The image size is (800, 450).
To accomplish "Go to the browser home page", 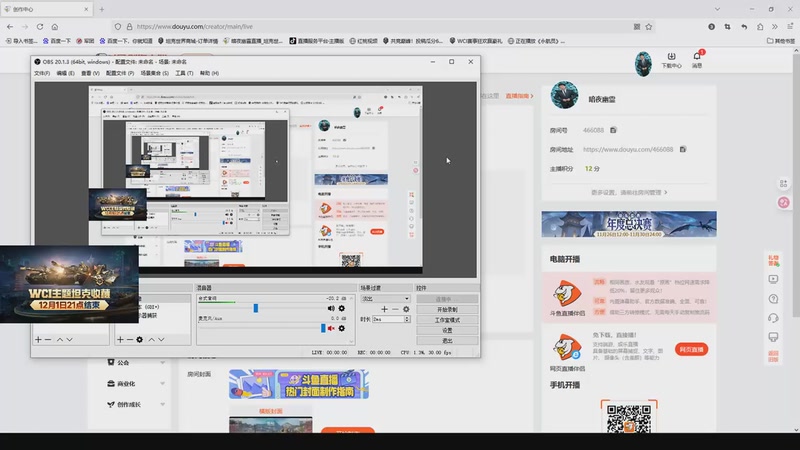I will pyautogui.click(x=55, y=27).
